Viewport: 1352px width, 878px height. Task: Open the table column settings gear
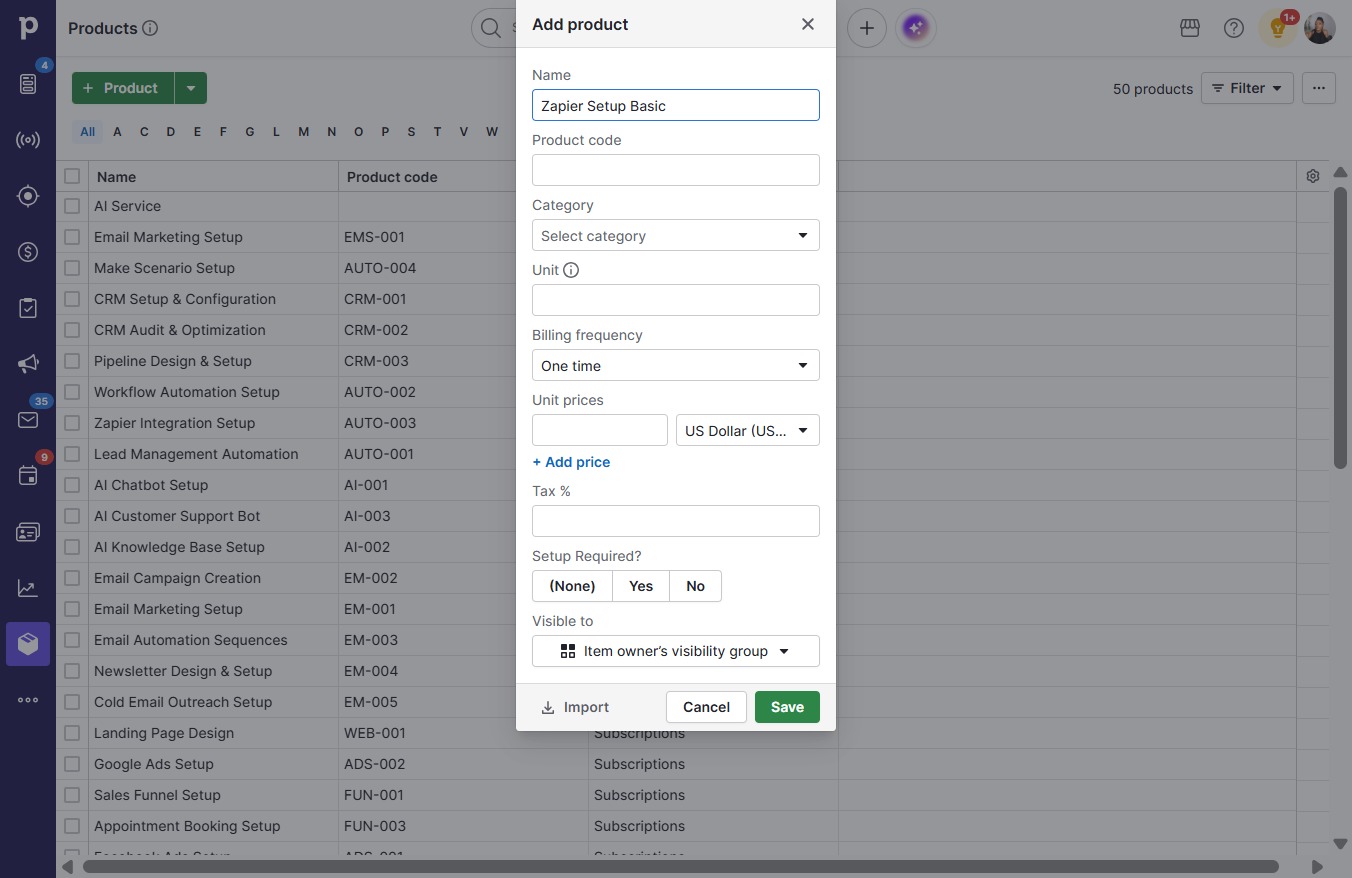coord(1313,176)
